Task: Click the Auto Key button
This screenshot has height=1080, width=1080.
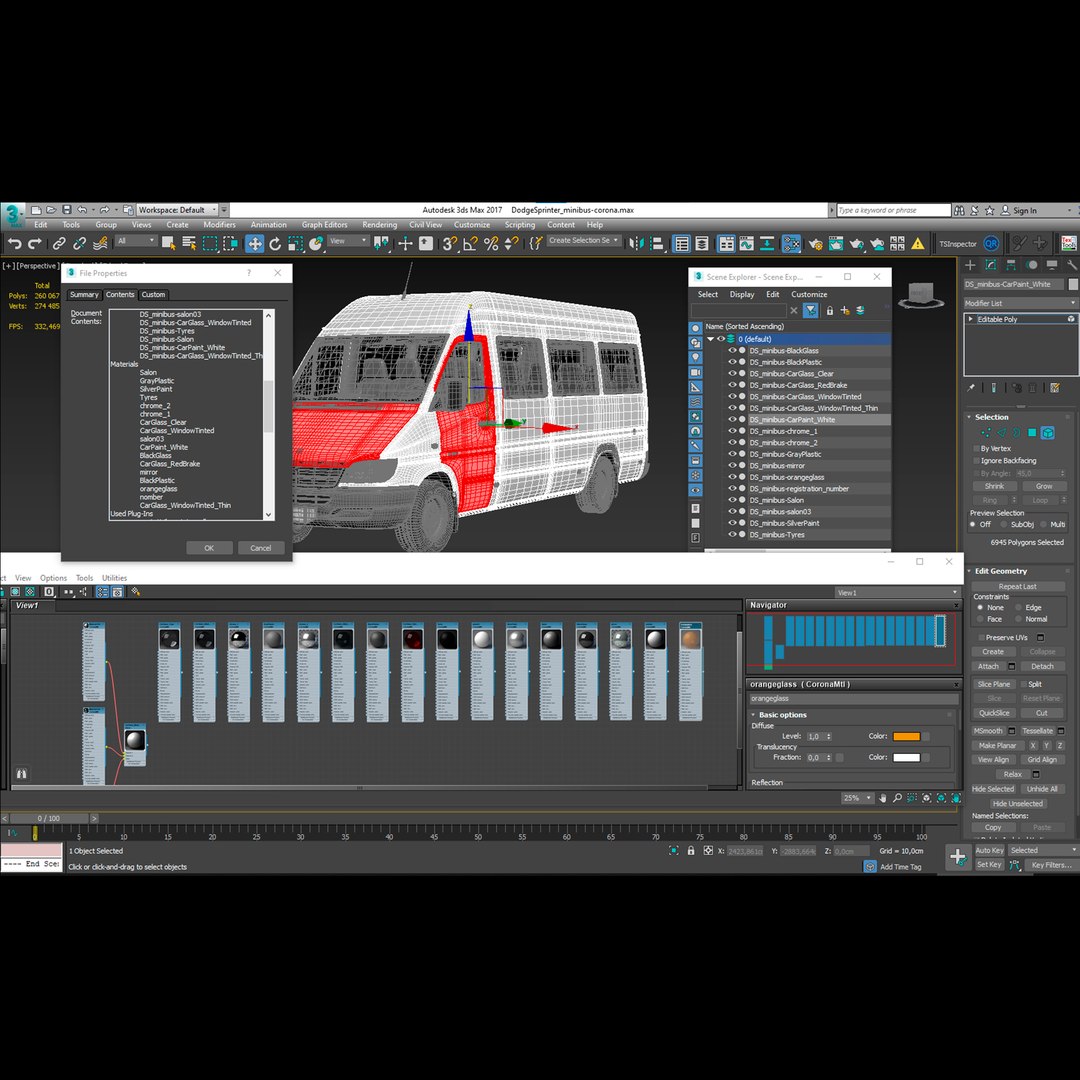Action: click(x=989, y=851)
